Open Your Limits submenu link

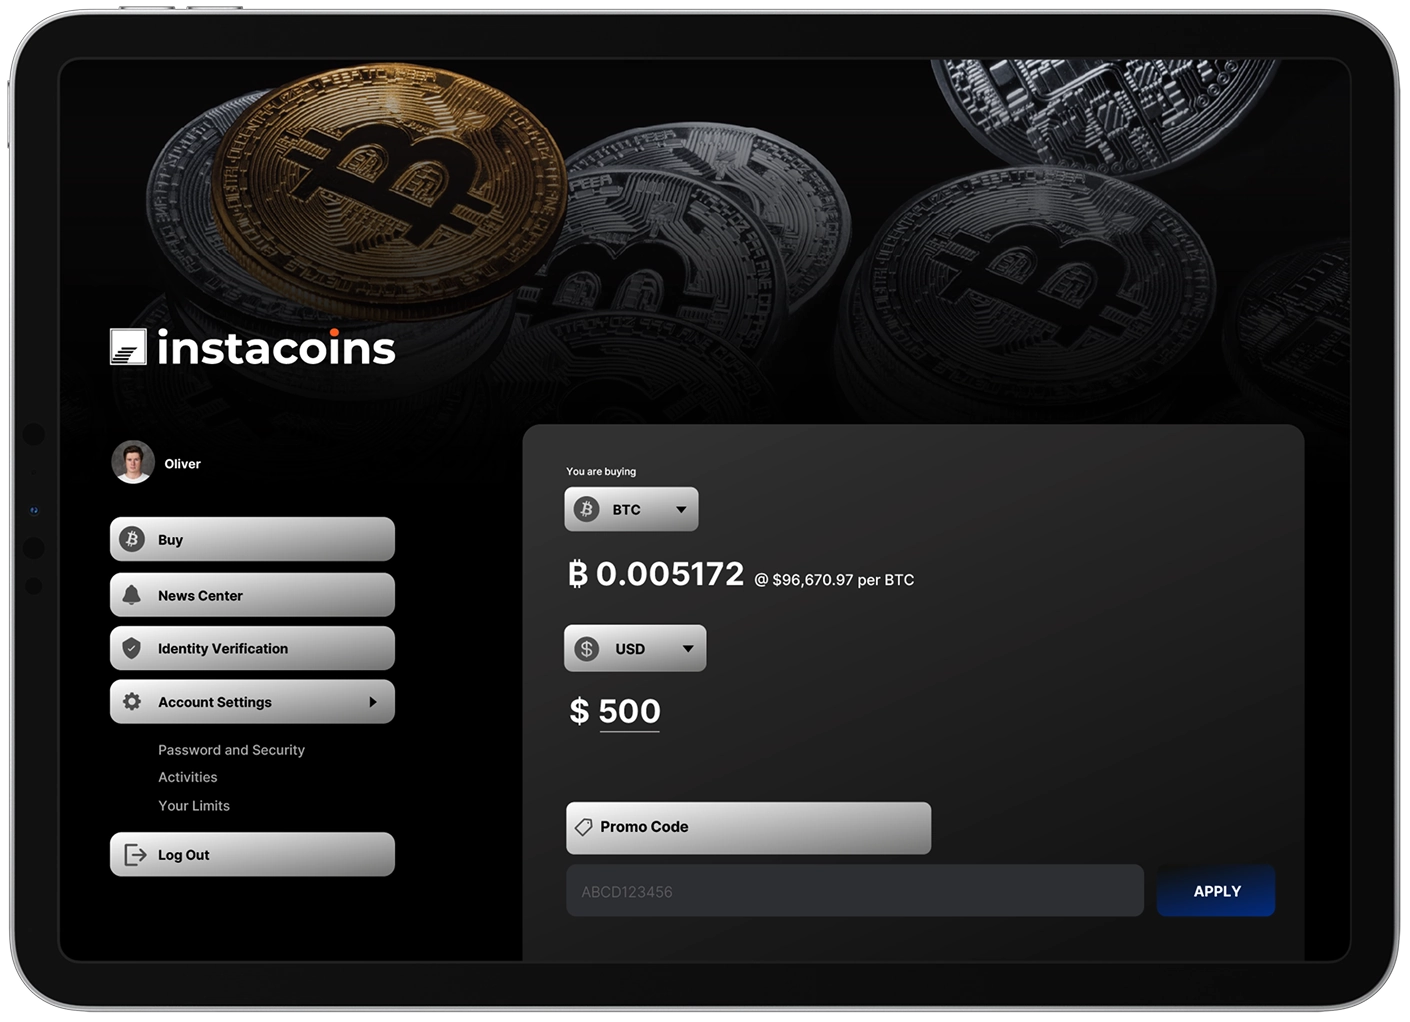(x=194, y=806)
